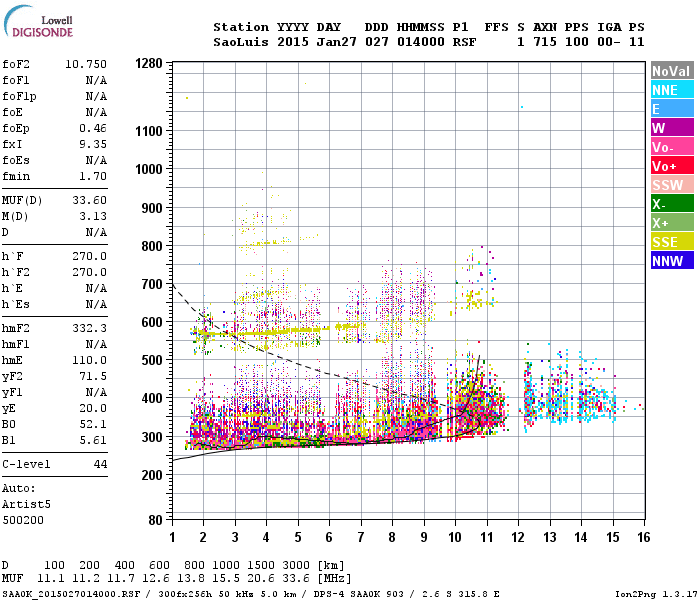Click the W purple legend swatch
Viewport: 700px width, 600px height.
pyautogui.click(x=672, y=128)
